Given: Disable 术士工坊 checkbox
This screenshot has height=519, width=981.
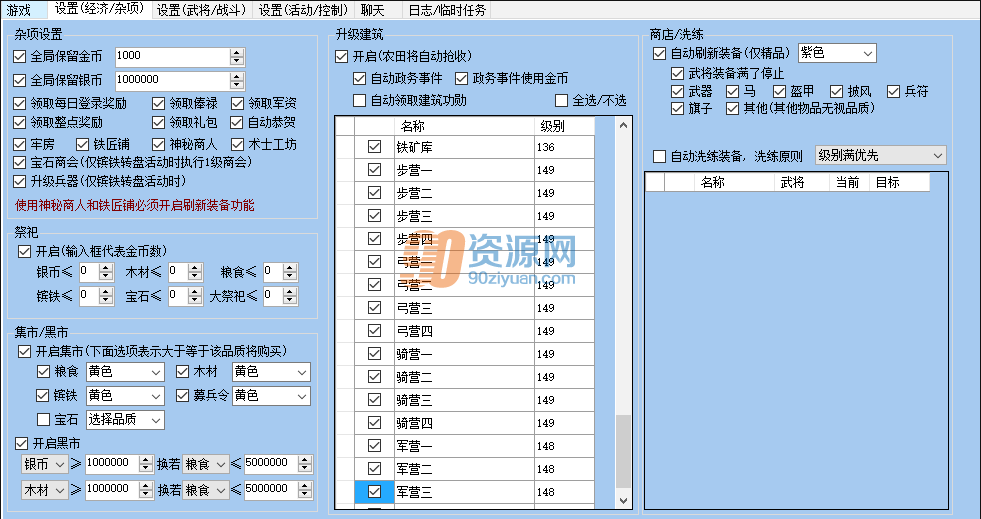Looking at the screenshot, I should coord(237,145).
